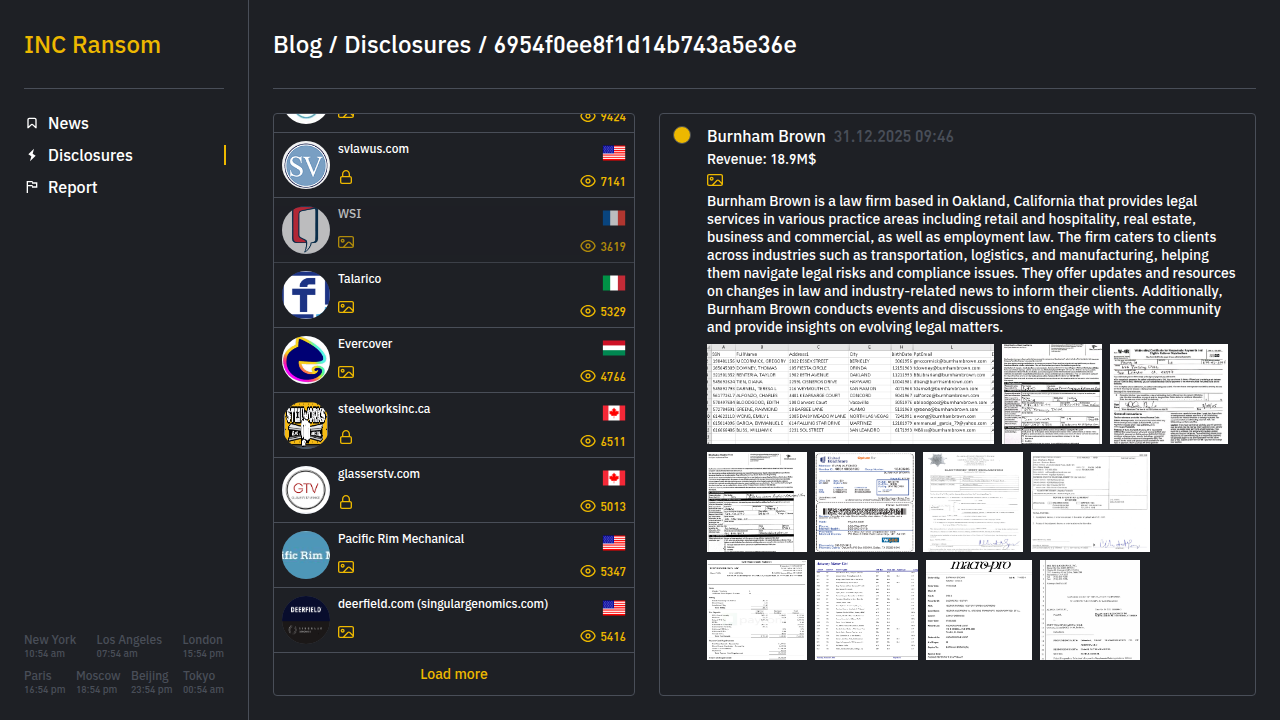The height and width of the screenshot is (720, 1280).
Task: Go to the Report page
Action: click(x=72, y=187)
